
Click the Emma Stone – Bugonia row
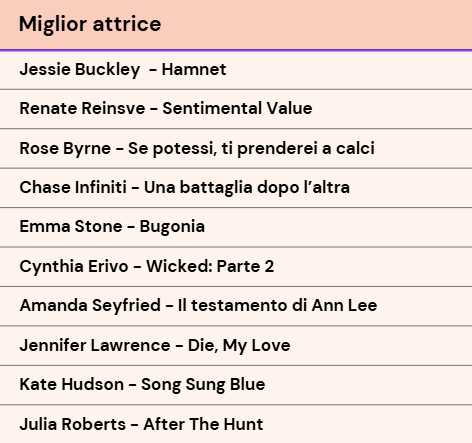[236, 227]
